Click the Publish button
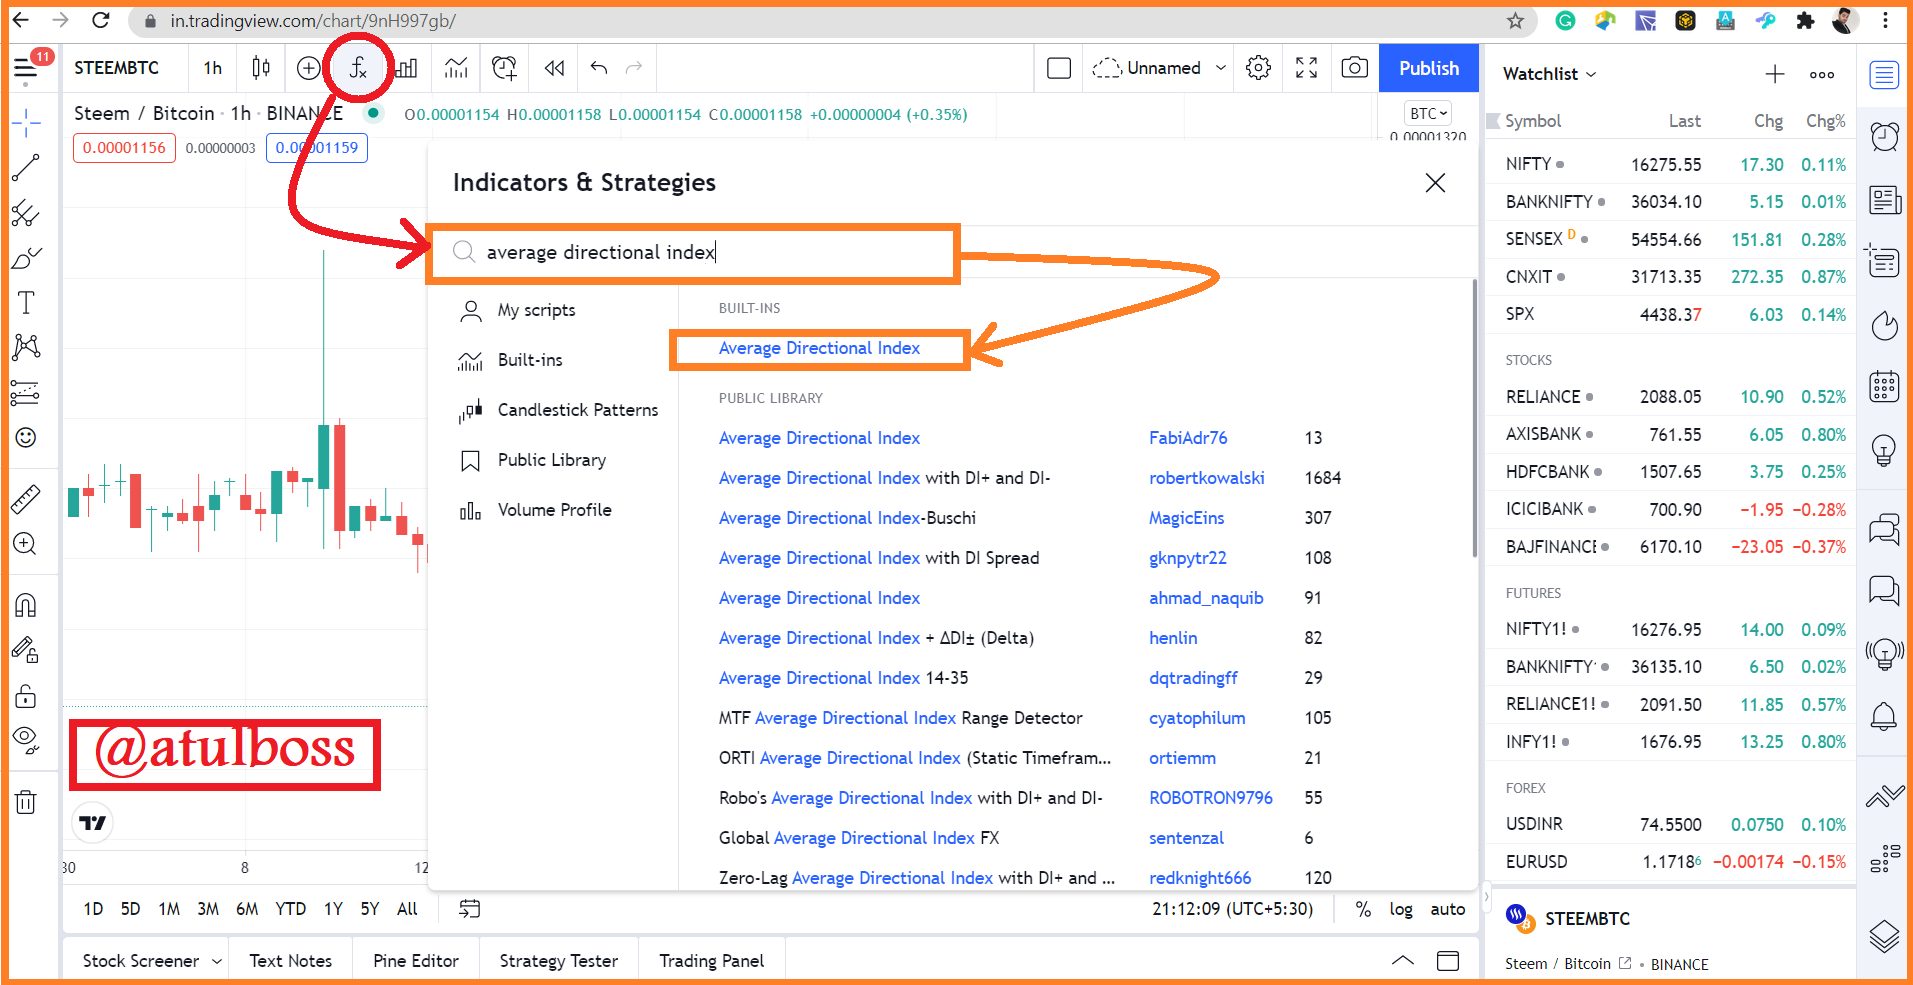Viewport: 1913px width, 985px height. click(x=1428, y=68)
